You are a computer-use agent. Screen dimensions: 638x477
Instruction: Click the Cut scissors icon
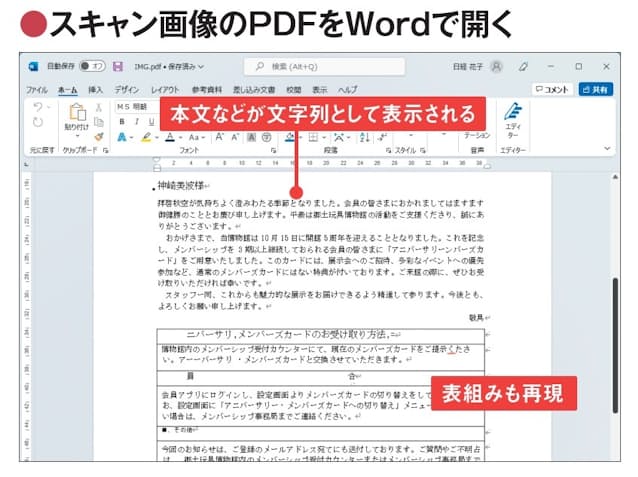click(98, 107)
